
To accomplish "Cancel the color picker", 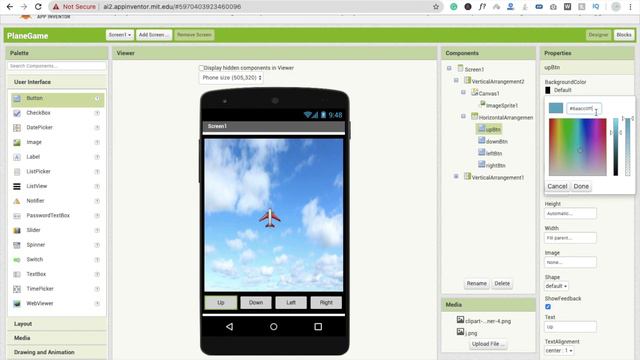I will click(557, 187).
